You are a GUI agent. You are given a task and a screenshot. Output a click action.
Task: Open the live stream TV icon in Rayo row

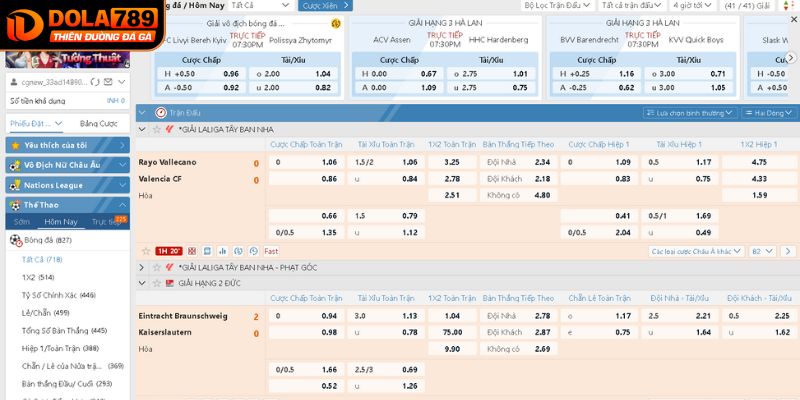tap(207, 251)
